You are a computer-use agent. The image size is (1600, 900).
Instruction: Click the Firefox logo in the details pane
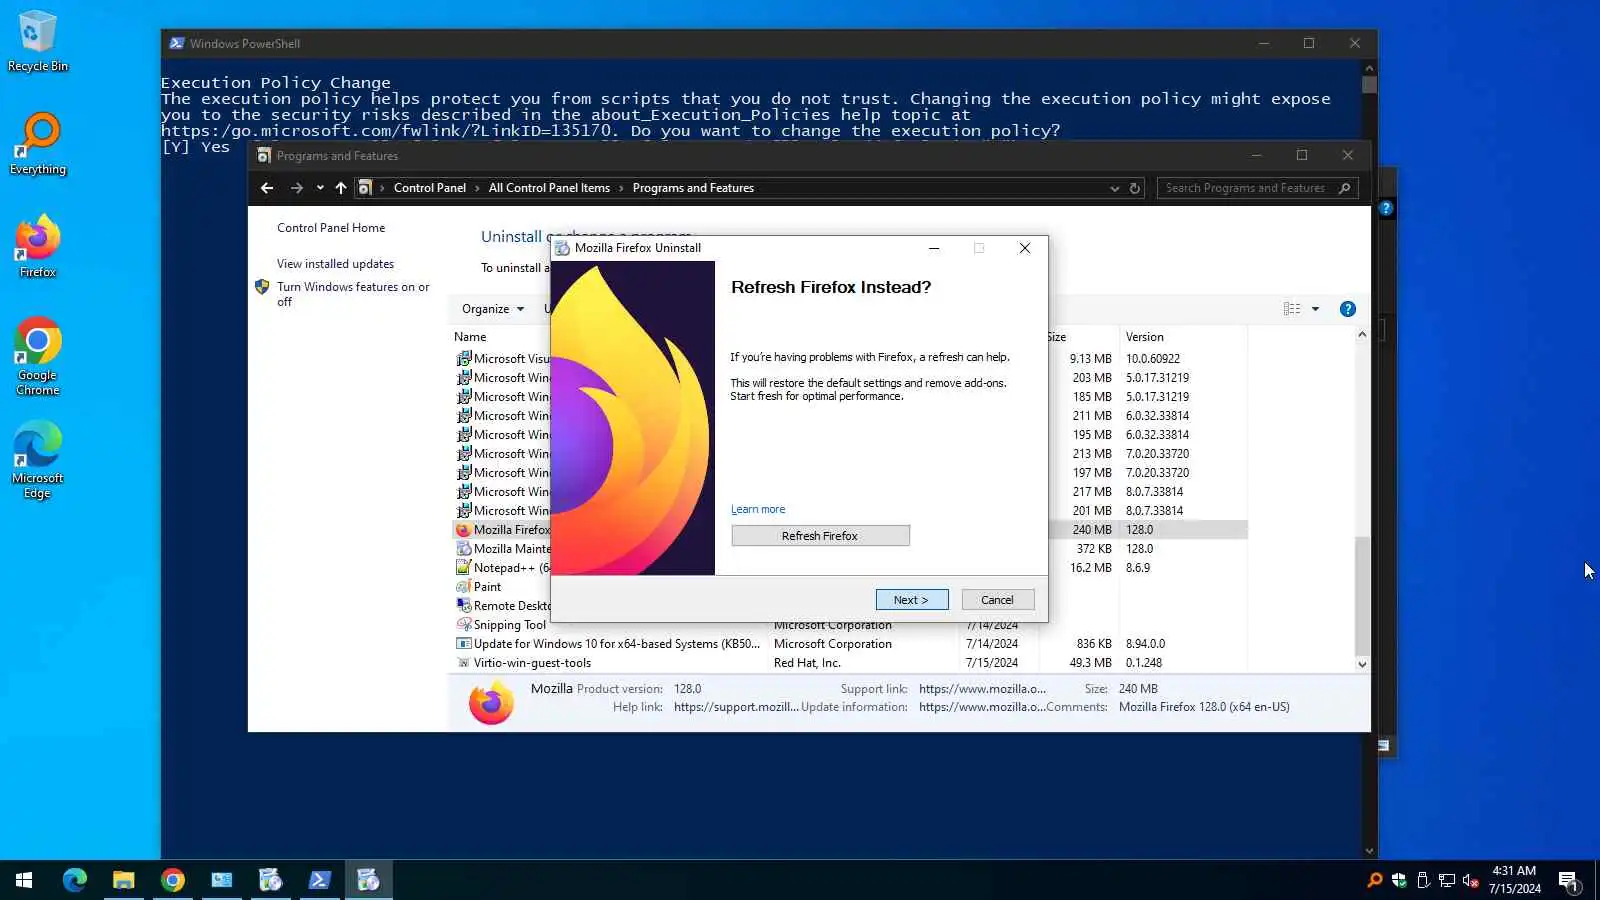pyautogui.click(x=491, y=702)
